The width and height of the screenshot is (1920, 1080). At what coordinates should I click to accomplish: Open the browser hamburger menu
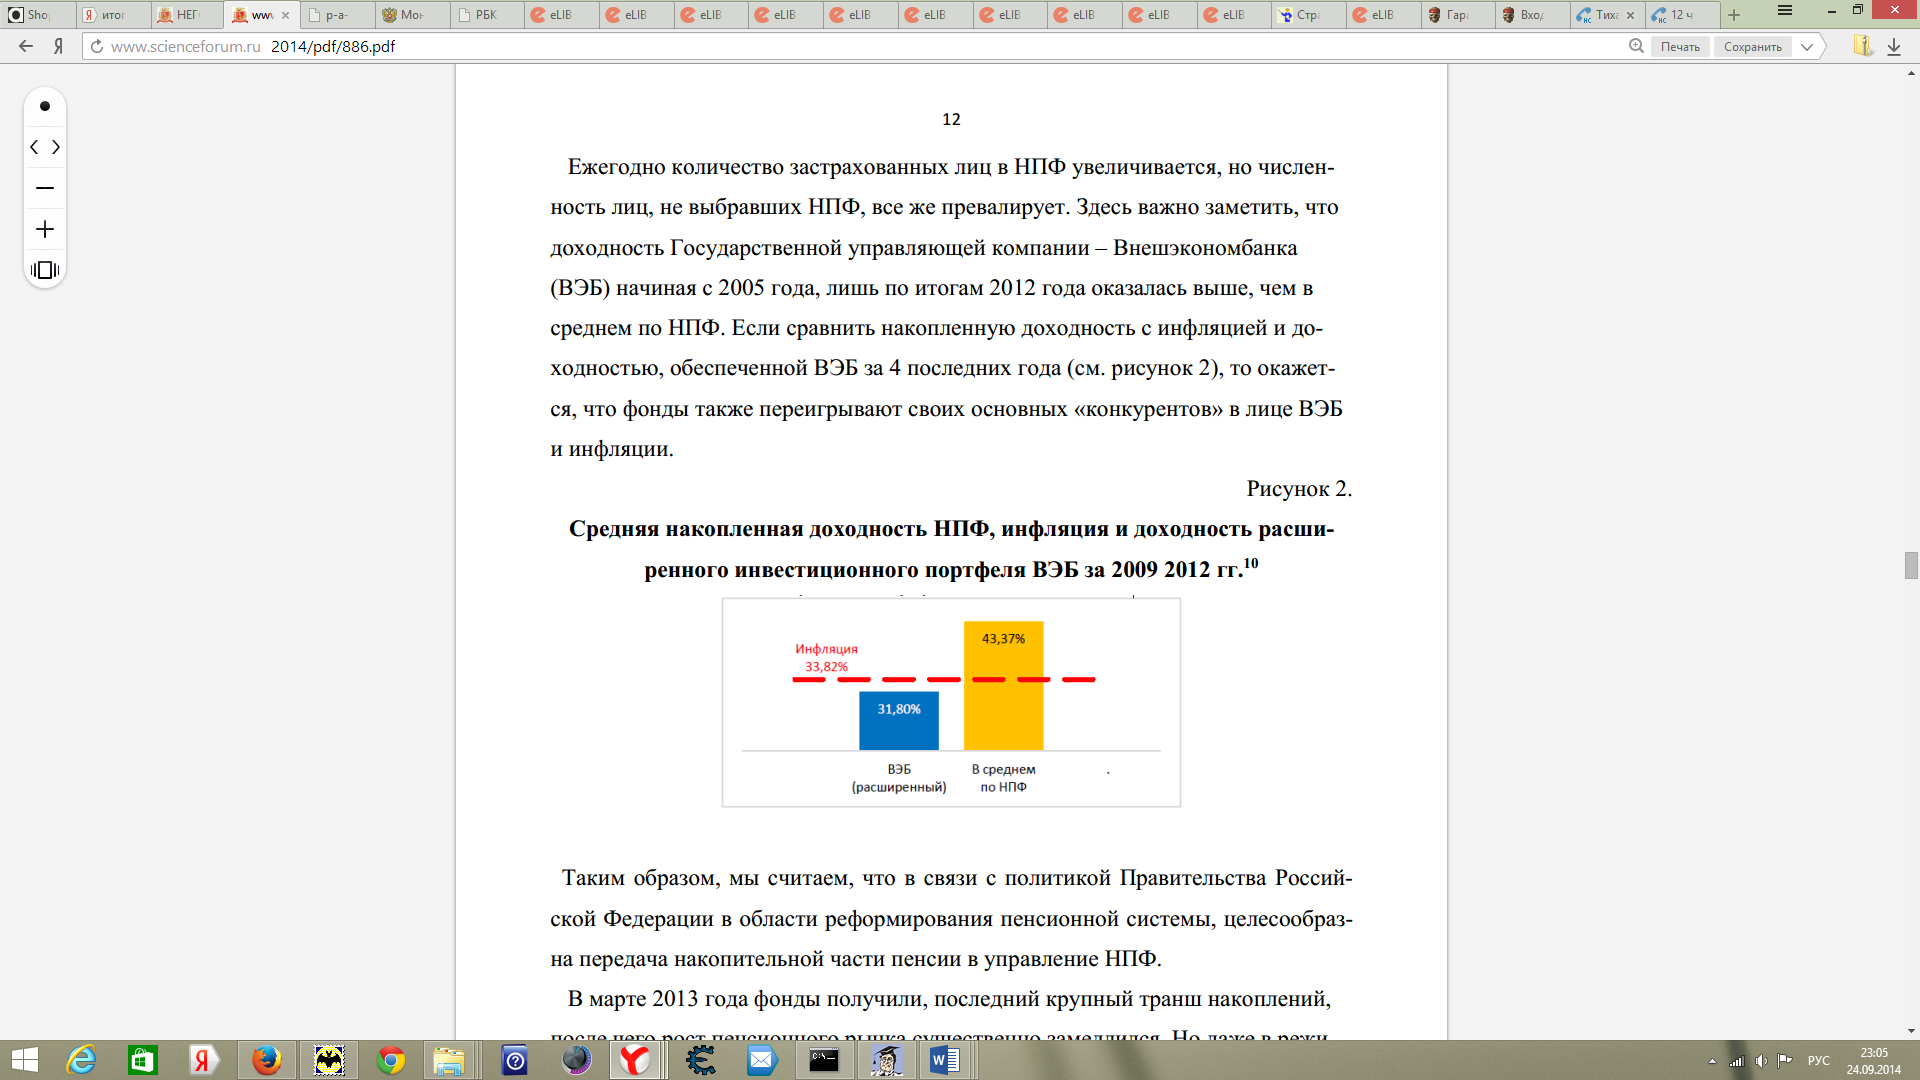point(1785,11)
